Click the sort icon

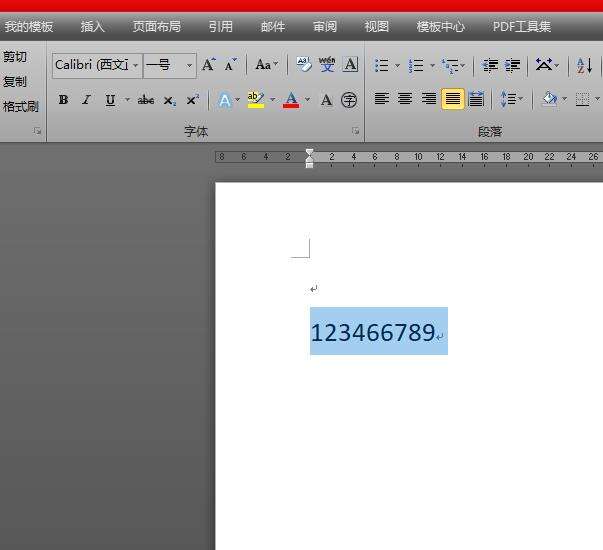point(584,65)
